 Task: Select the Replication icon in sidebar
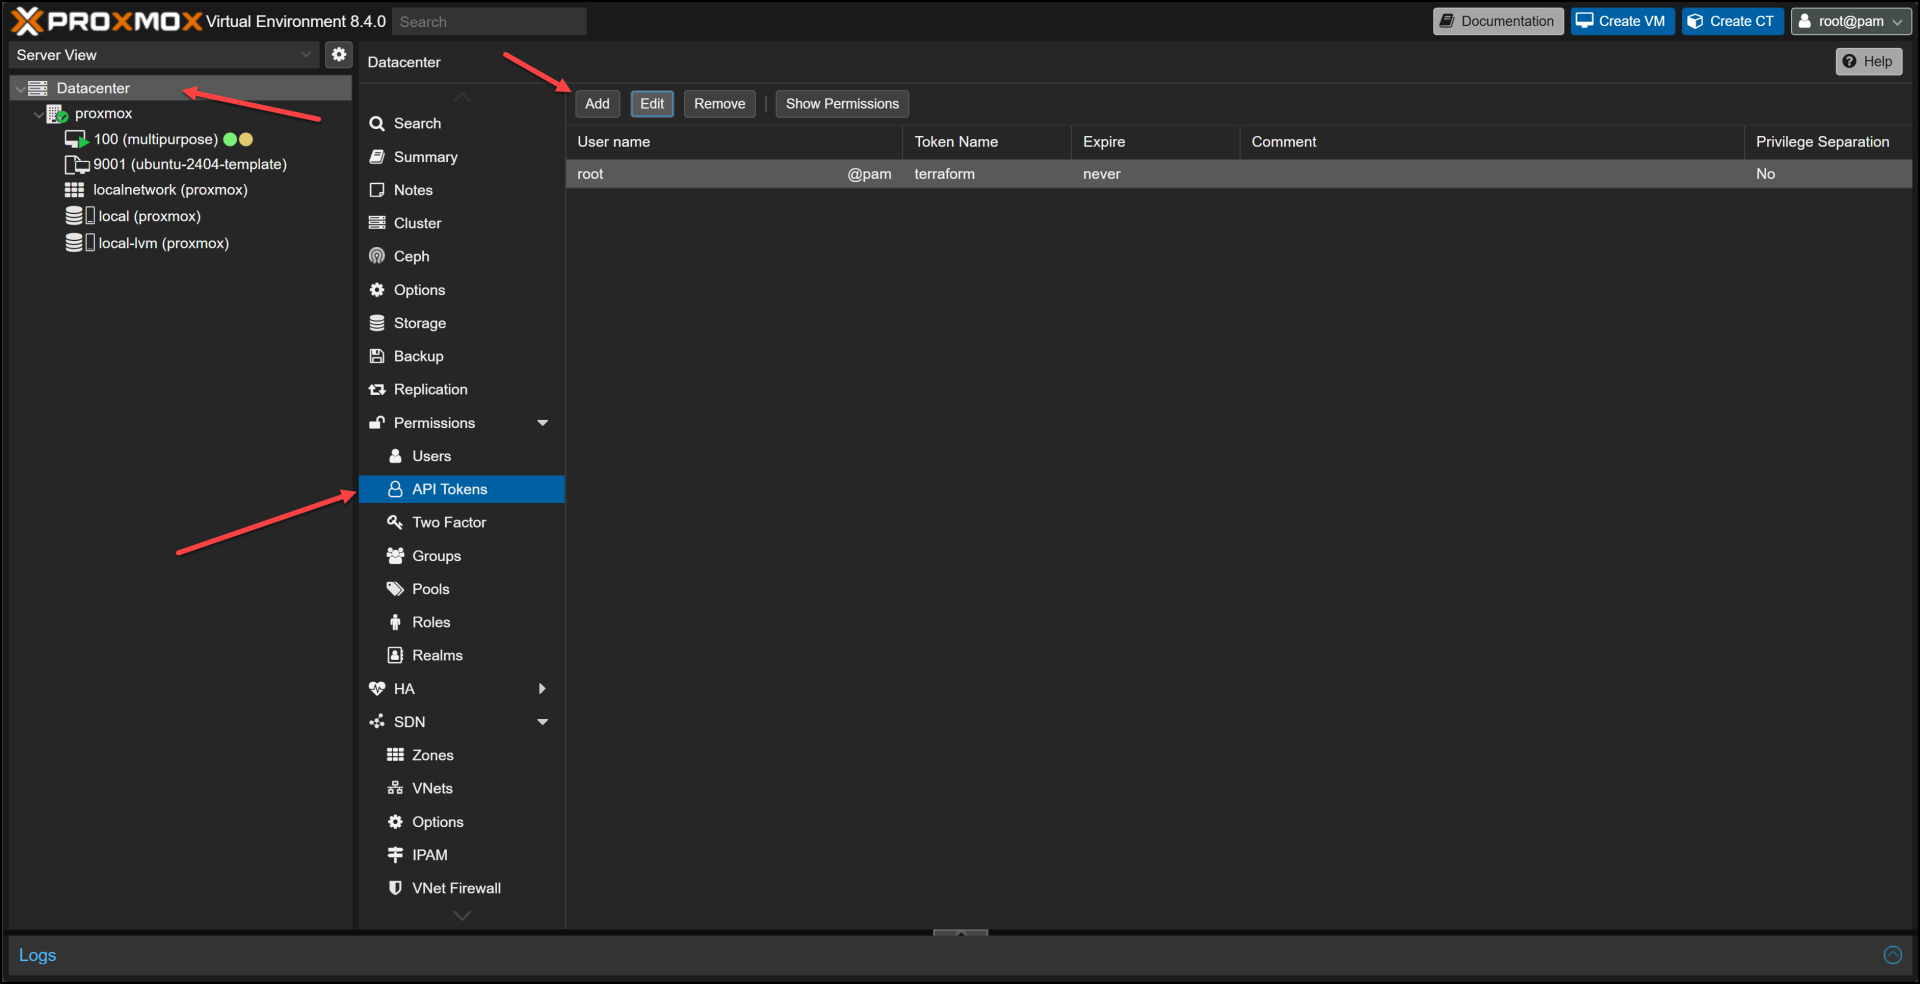click(377, 389)
